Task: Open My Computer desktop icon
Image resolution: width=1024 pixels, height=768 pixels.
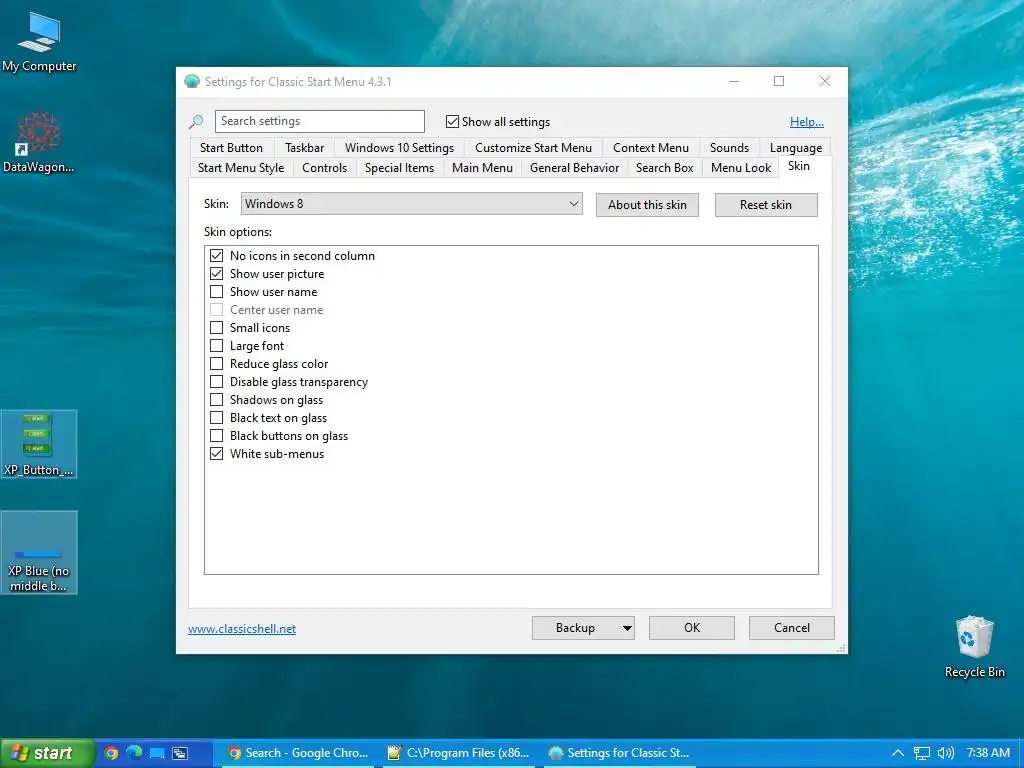Action: coord(39,40)
